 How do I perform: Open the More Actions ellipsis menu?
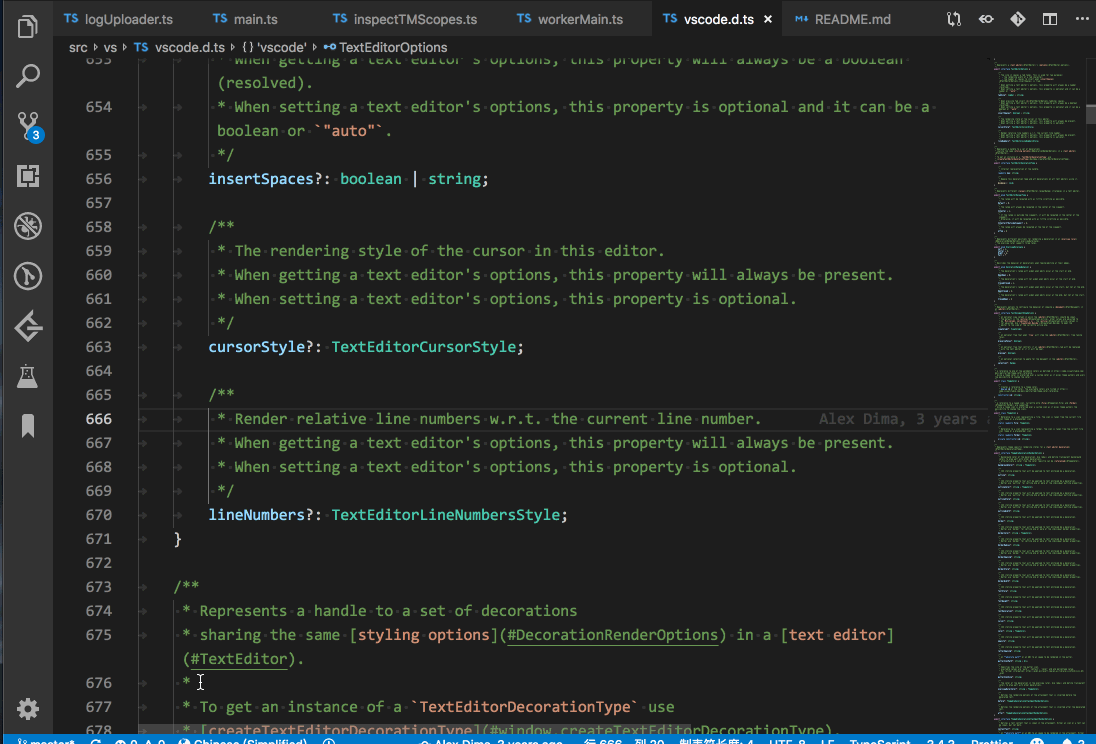click(x=1081, y=19)
